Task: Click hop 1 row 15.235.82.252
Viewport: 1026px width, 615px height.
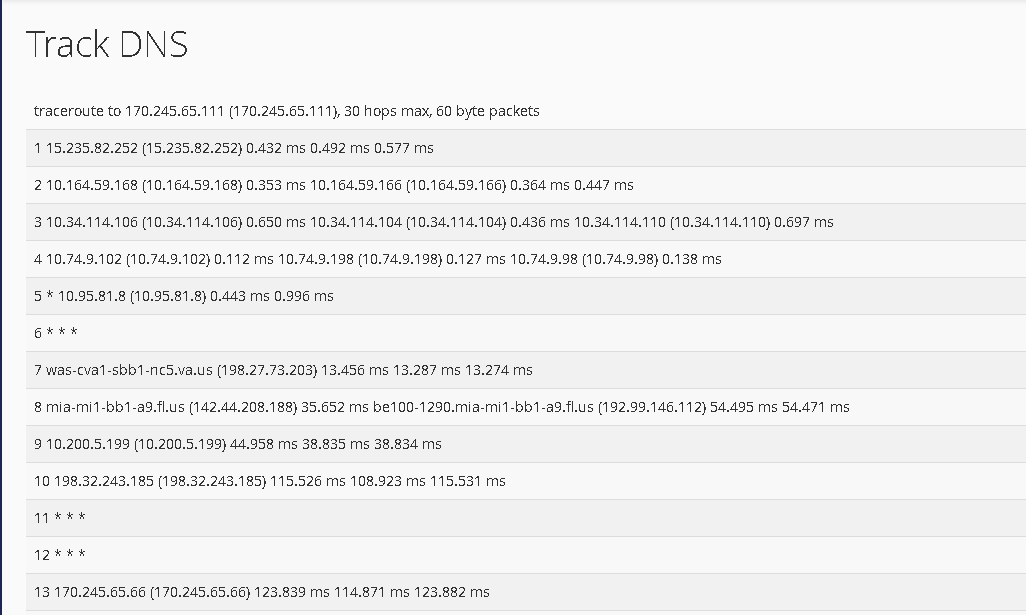Action: tap(526, 148)
